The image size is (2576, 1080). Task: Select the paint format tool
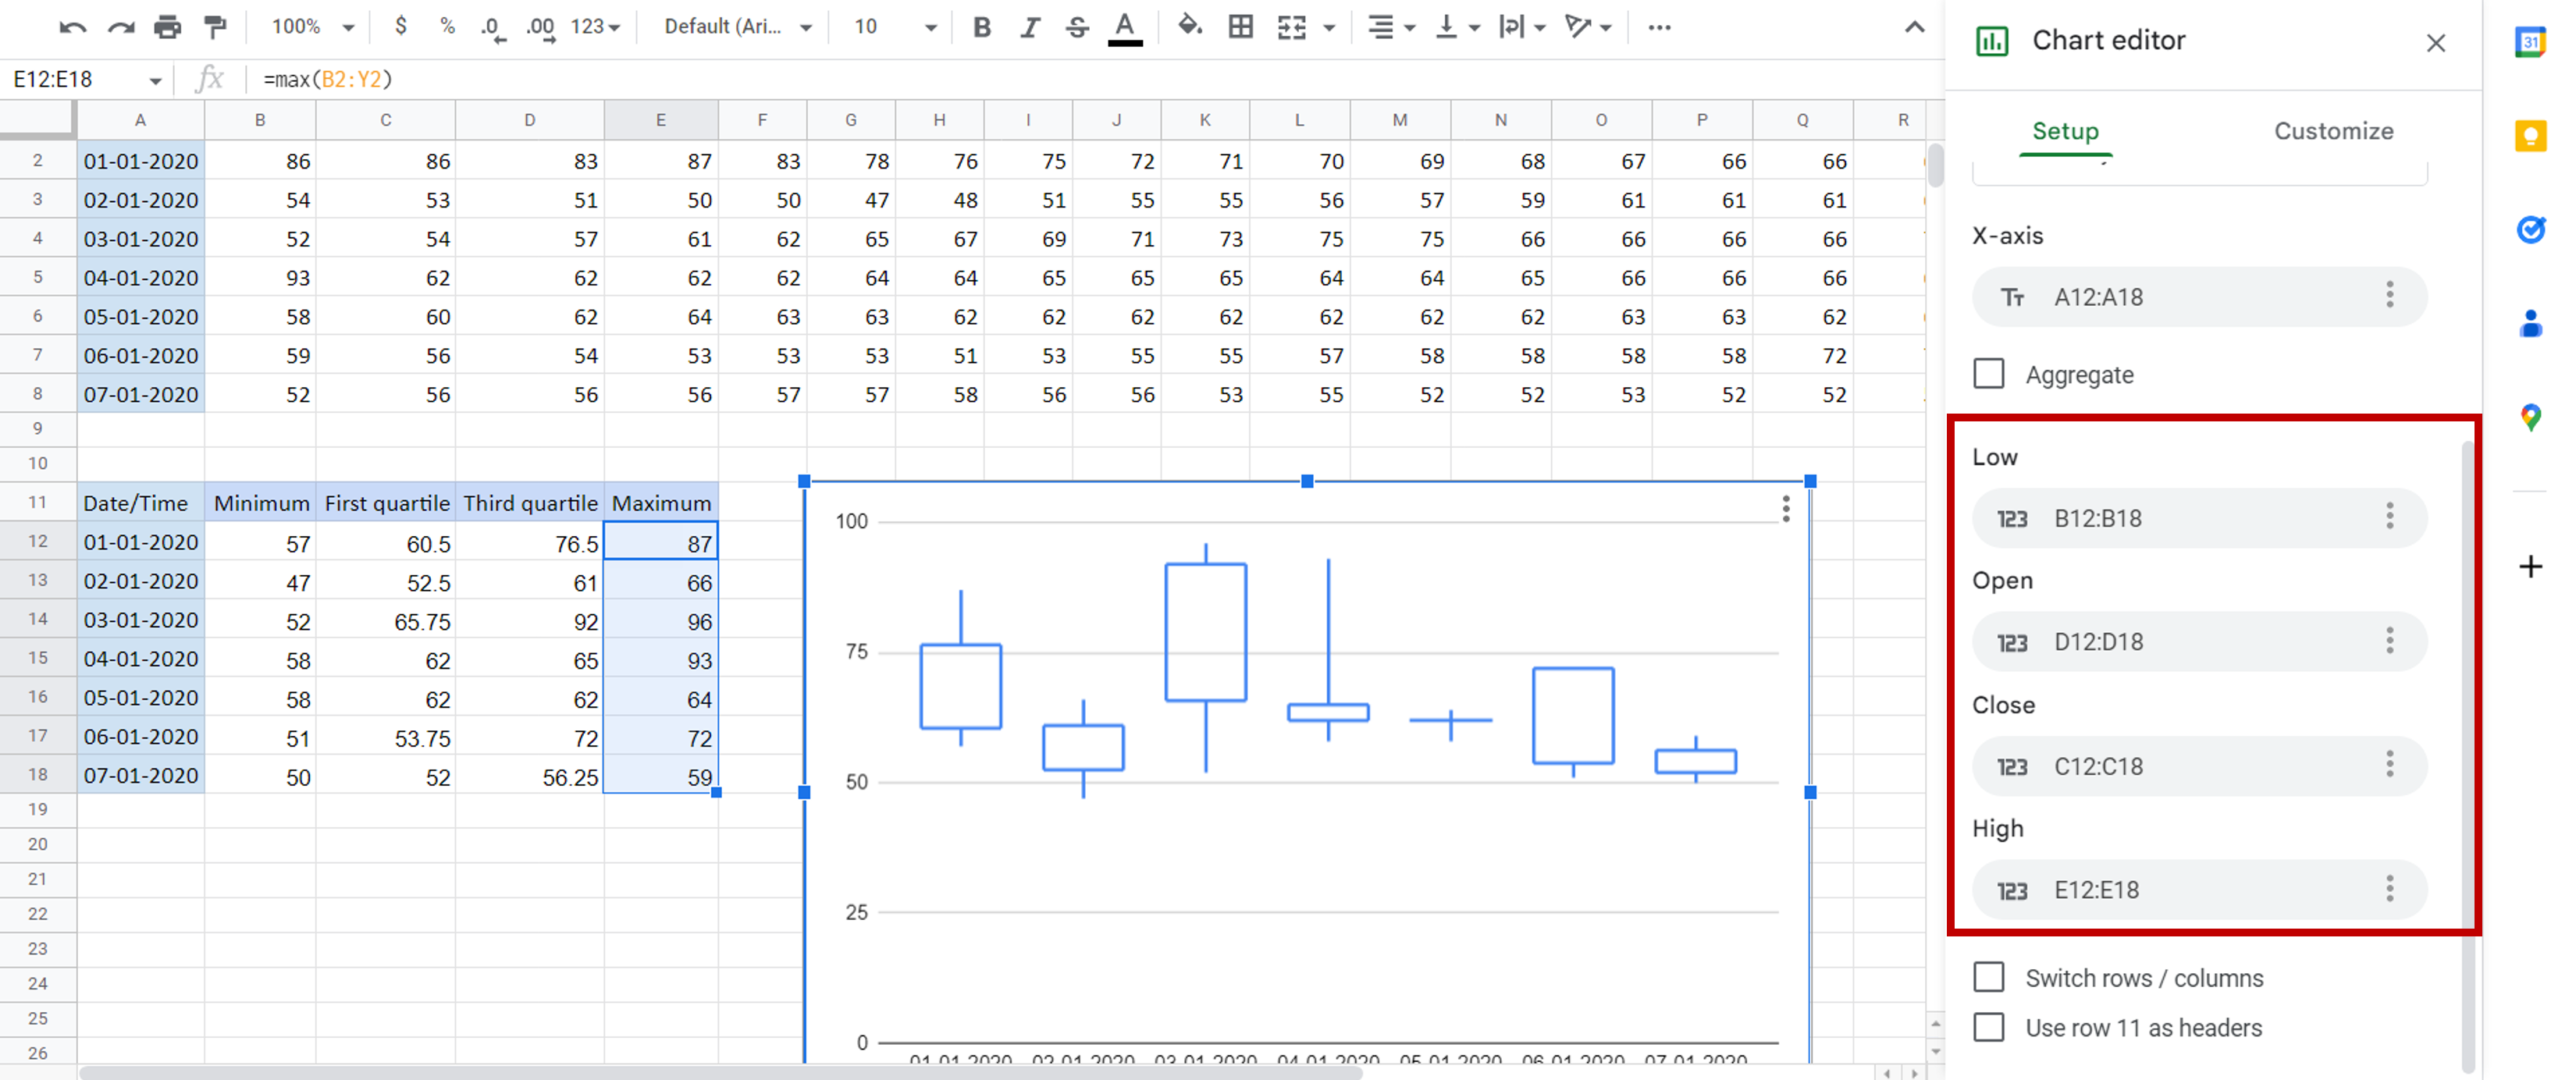[x=215, y=27]
